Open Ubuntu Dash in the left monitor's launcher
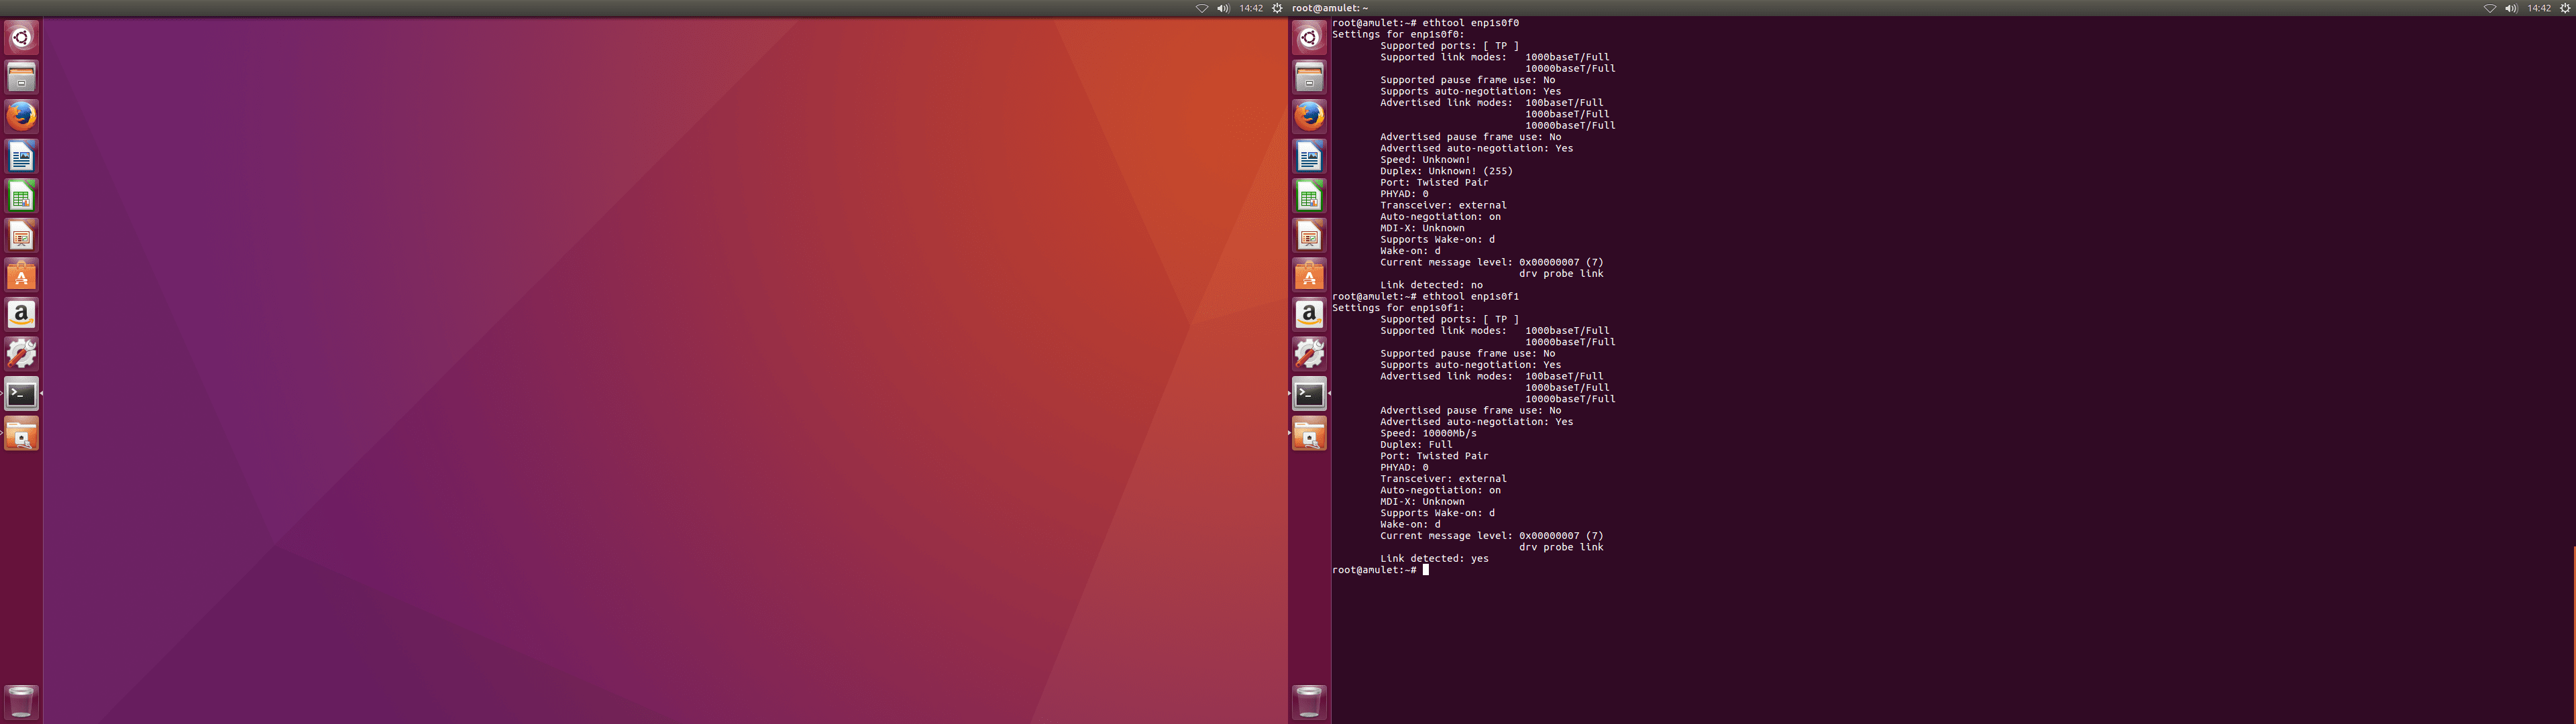This screenshot has width=2576, height=724. pos(21,38)
